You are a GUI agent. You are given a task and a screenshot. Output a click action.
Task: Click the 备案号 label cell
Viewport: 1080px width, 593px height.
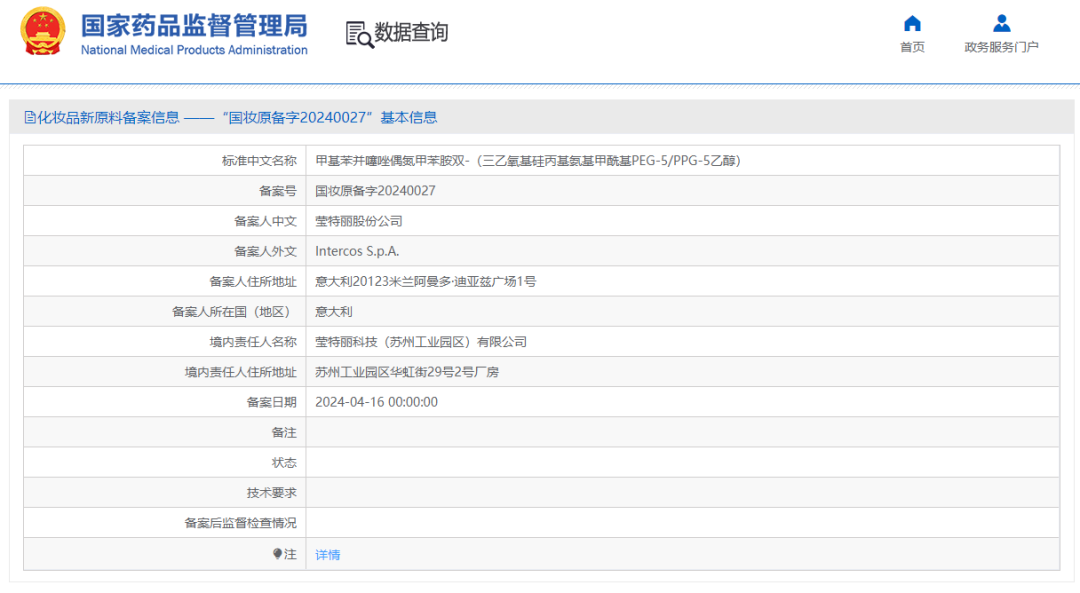tap(165, 191)
